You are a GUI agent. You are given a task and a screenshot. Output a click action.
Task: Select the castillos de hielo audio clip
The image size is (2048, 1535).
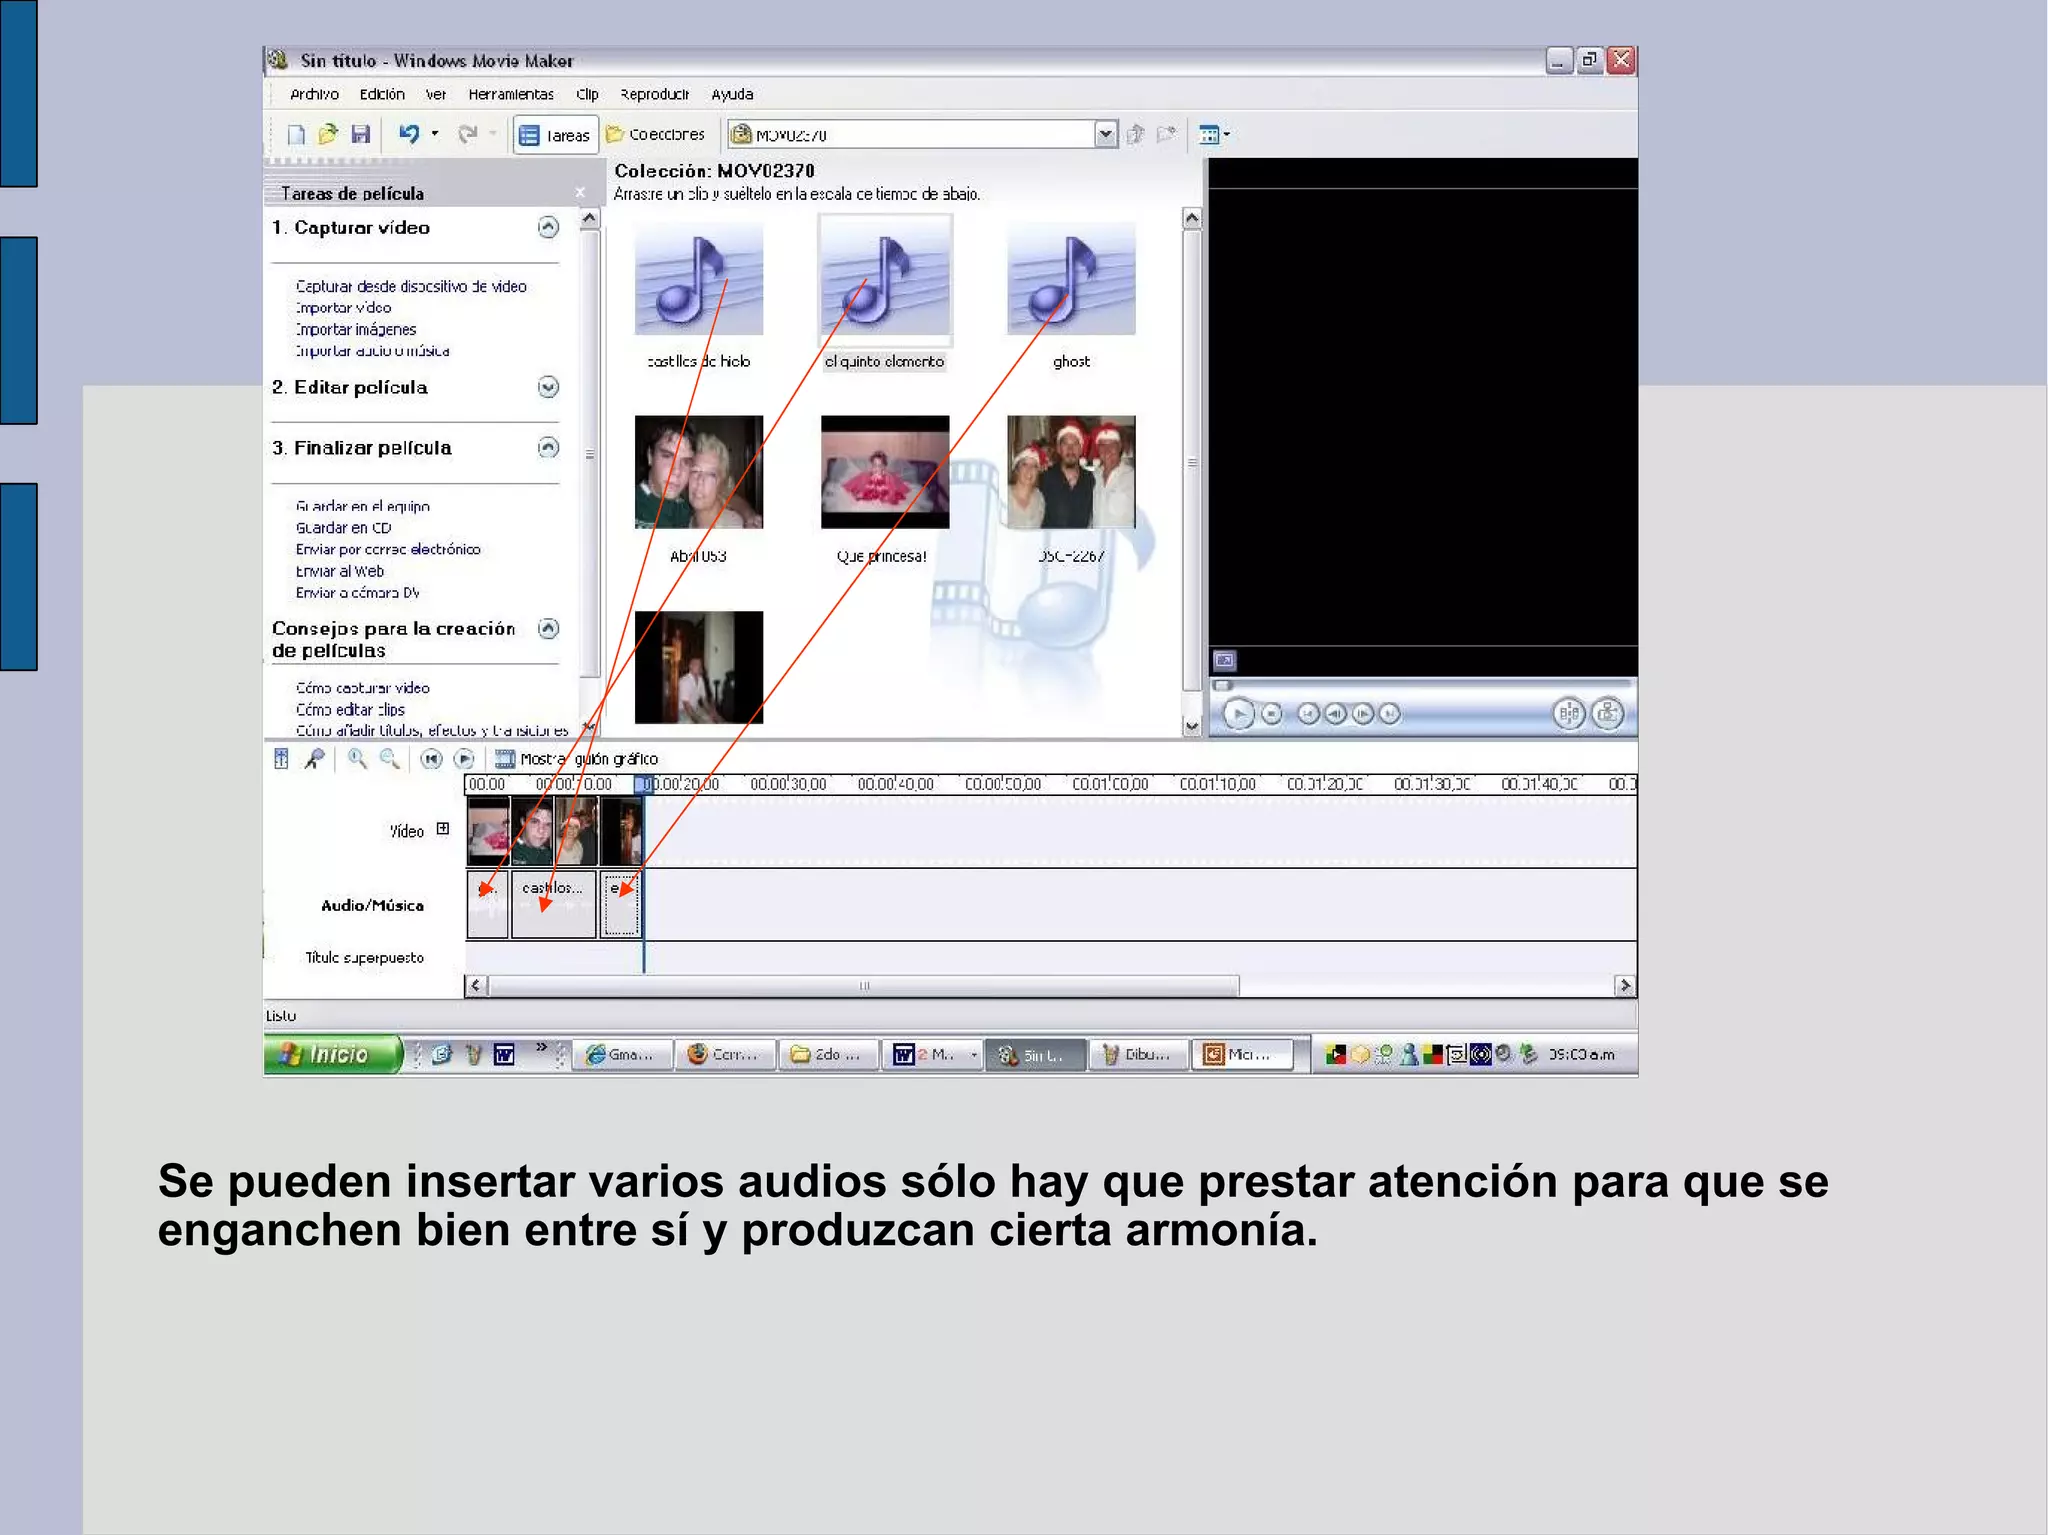pos(699,280)
